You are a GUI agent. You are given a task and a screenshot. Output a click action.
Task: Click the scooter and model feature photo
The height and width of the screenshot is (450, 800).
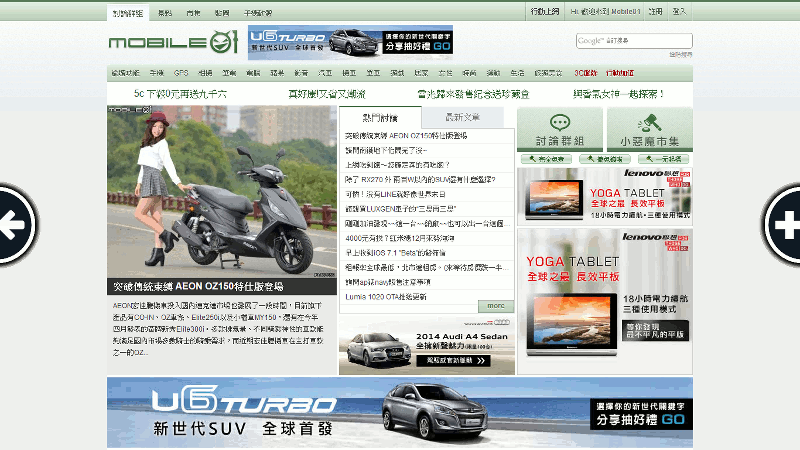click(222, 192)
